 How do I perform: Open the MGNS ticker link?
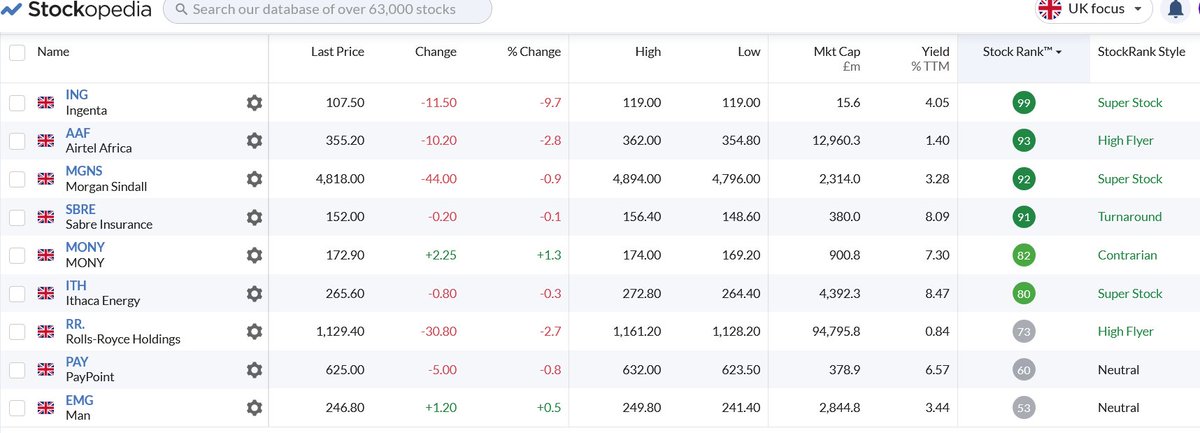[84, 171]
